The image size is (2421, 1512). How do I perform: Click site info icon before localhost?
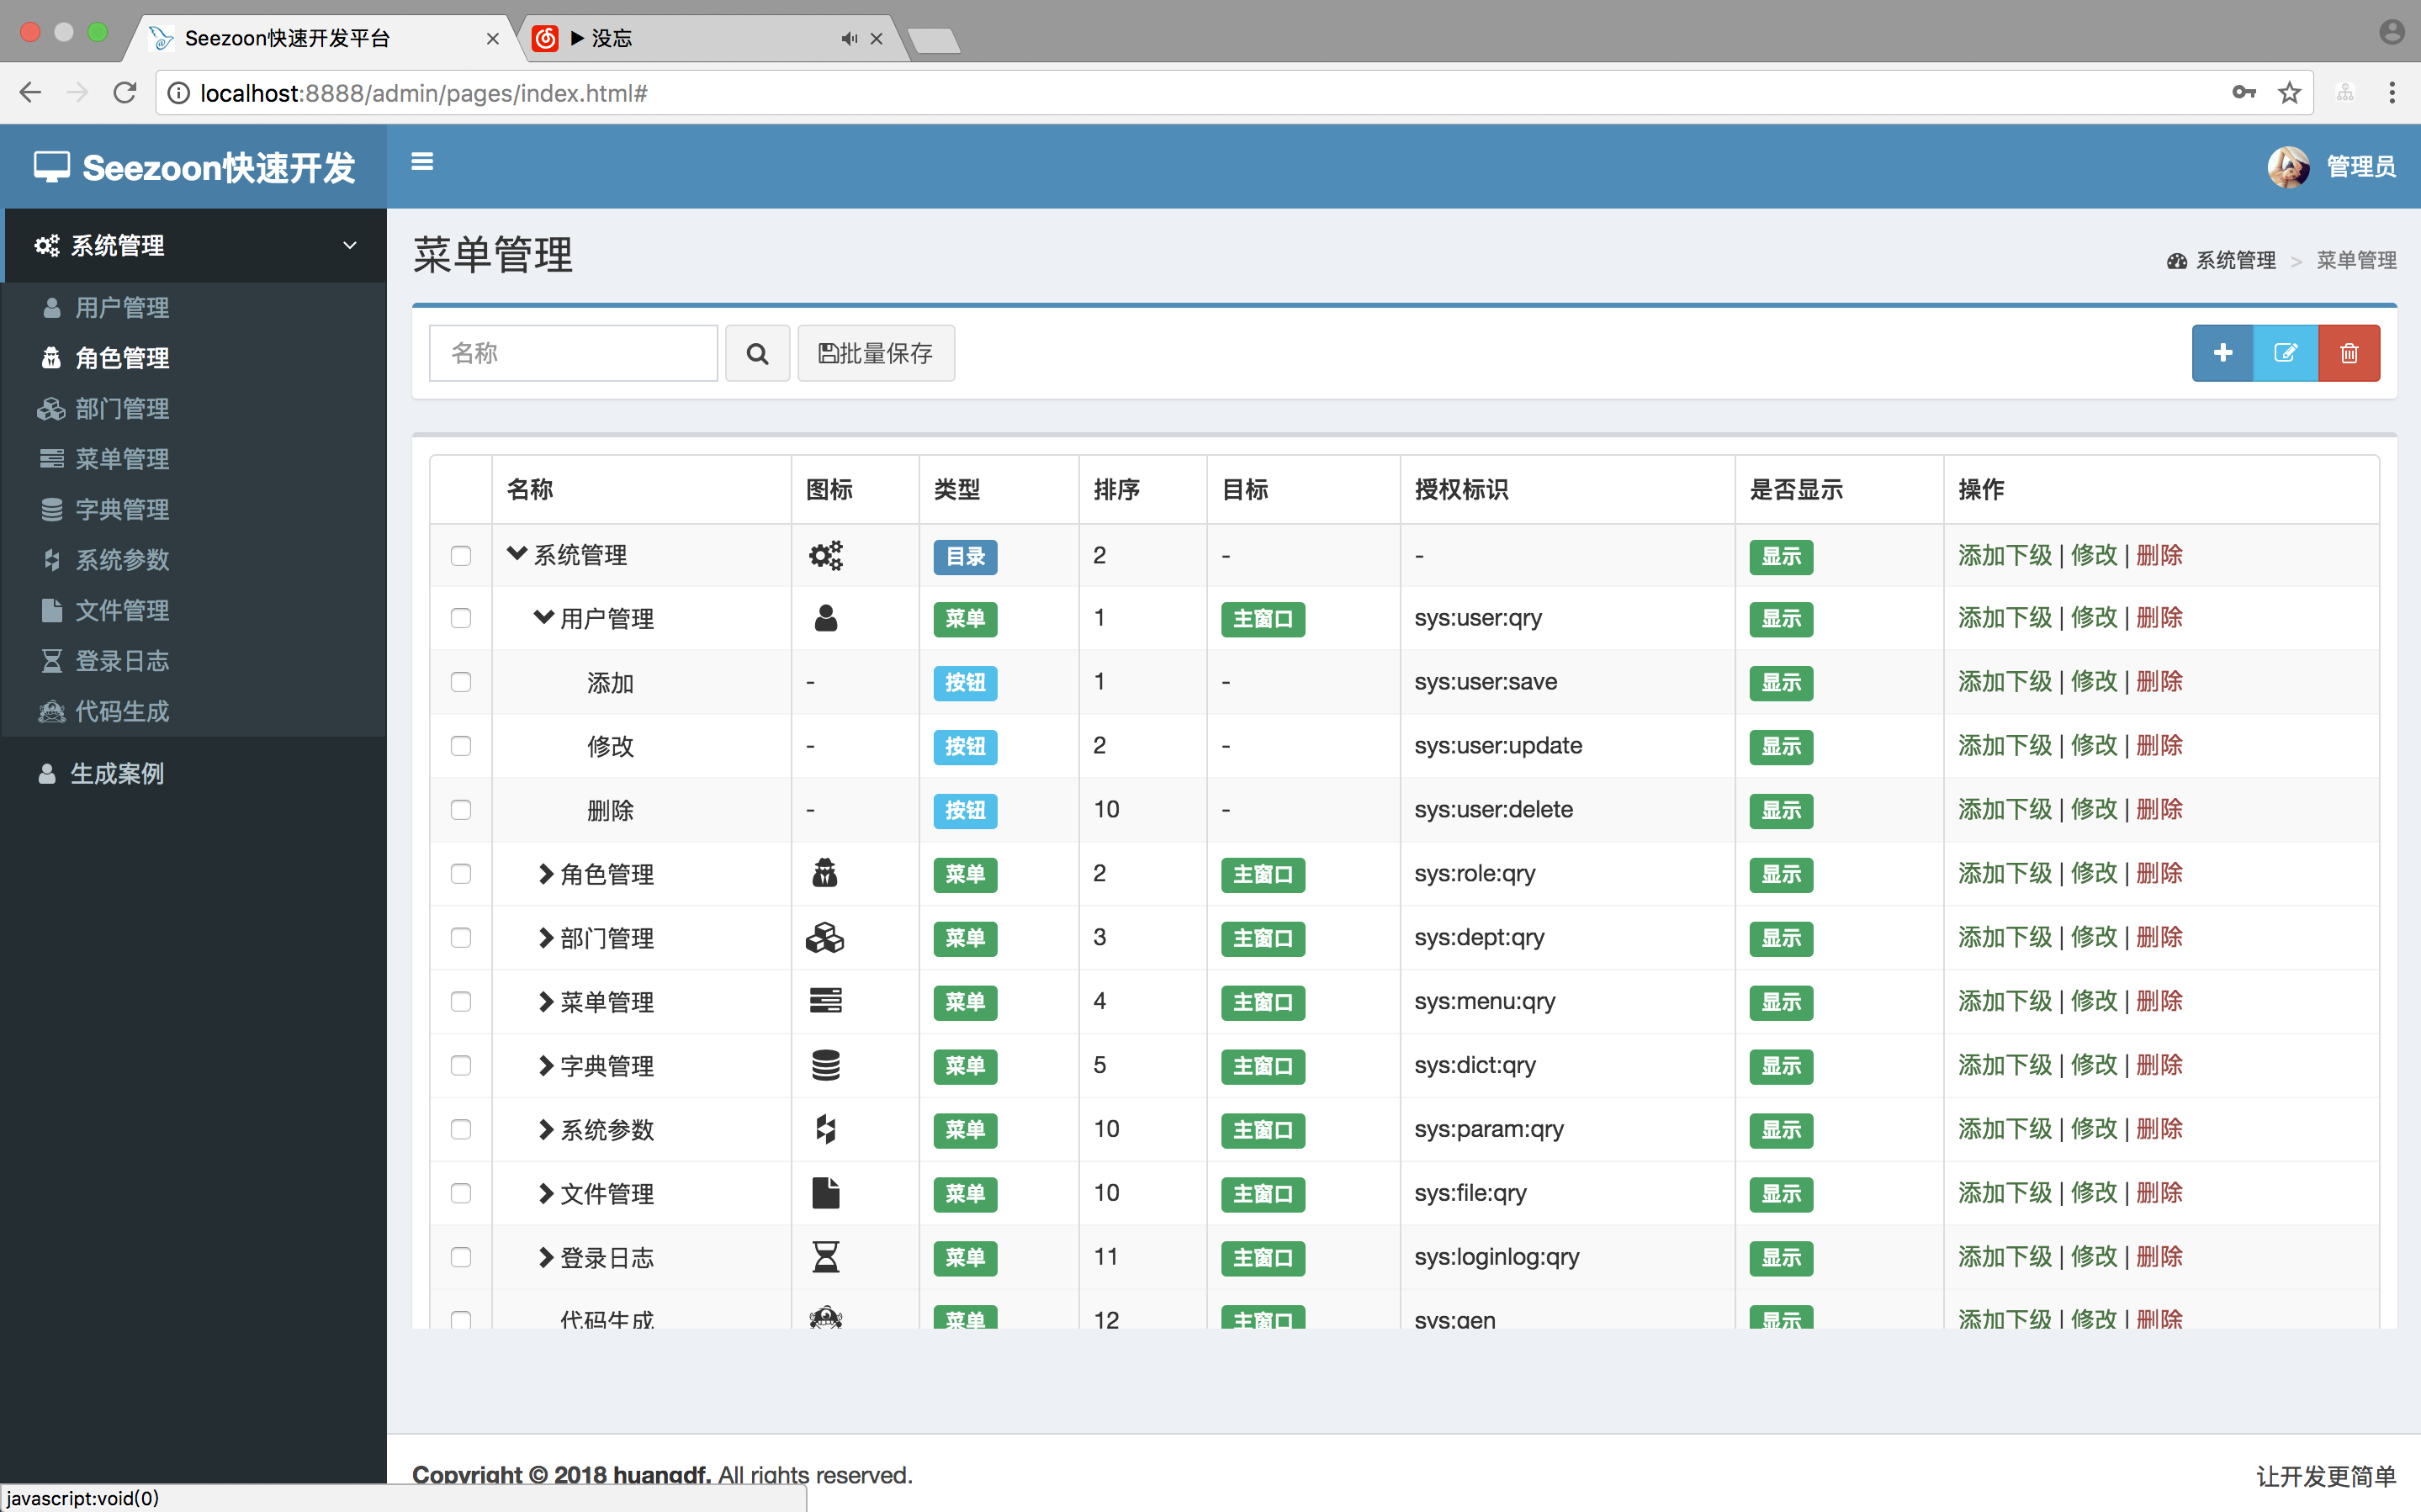coord(178,93)
